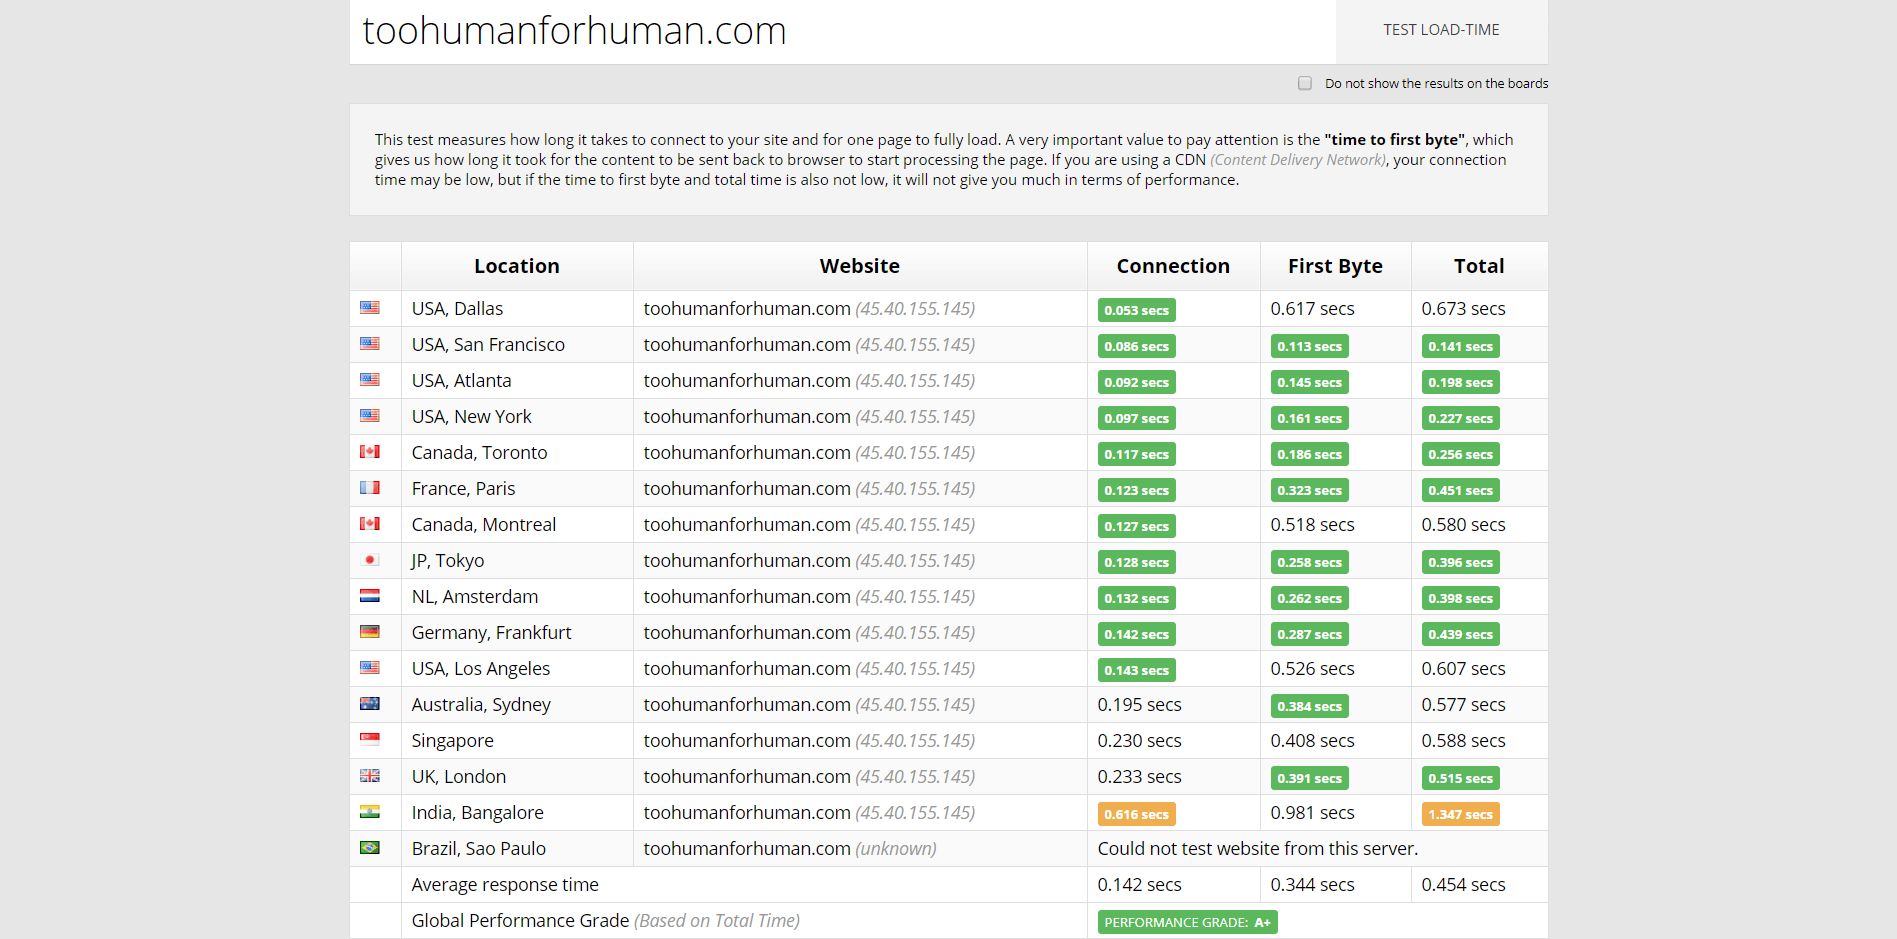Click the 0.230 secs connection value for Singapore

(x=1139, y=741)
